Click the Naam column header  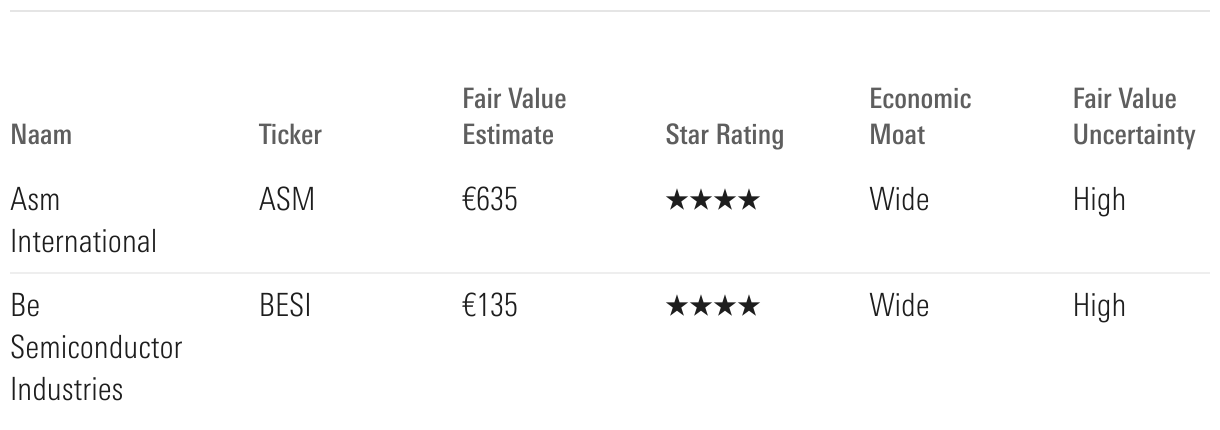click(41, 135)
